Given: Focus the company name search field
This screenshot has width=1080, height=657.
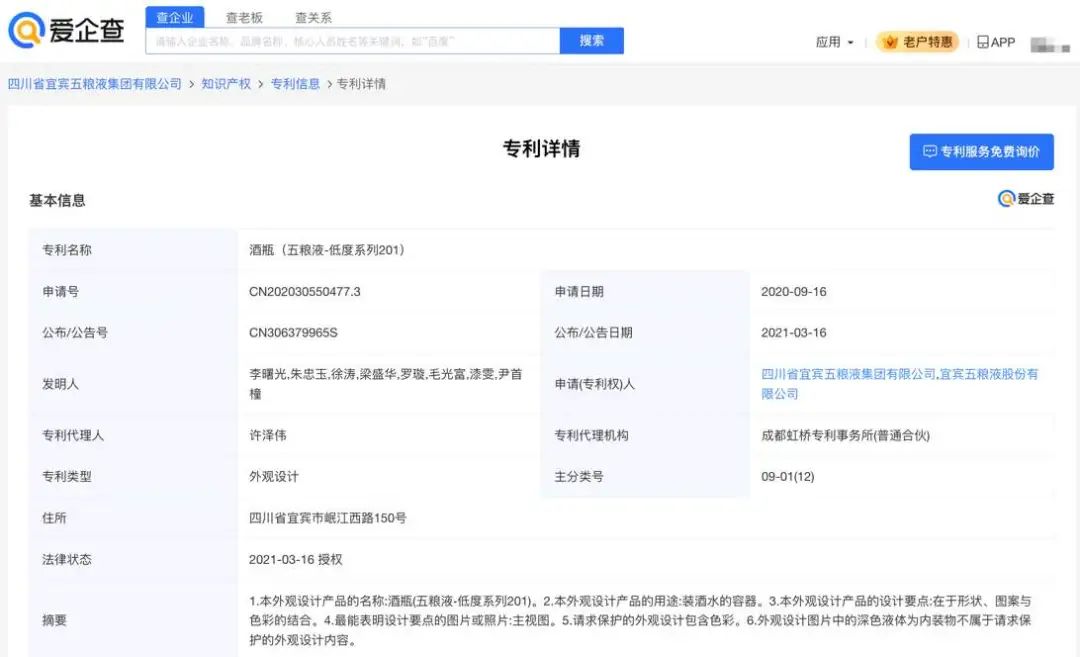Looking at the screenshot, I should pyautogui.click(x=353, y=41).
